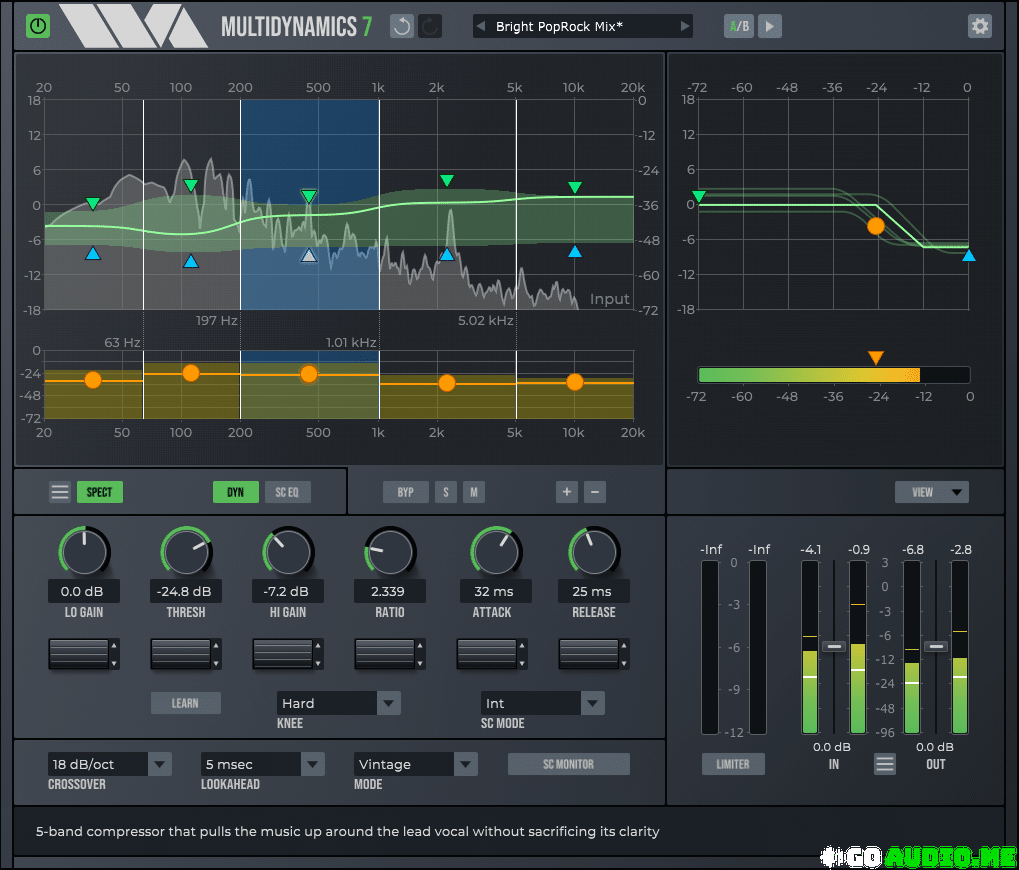Click the RELEASE knob
The width and height of the screenshot is (1019, 870).
(x=594, y=552)
